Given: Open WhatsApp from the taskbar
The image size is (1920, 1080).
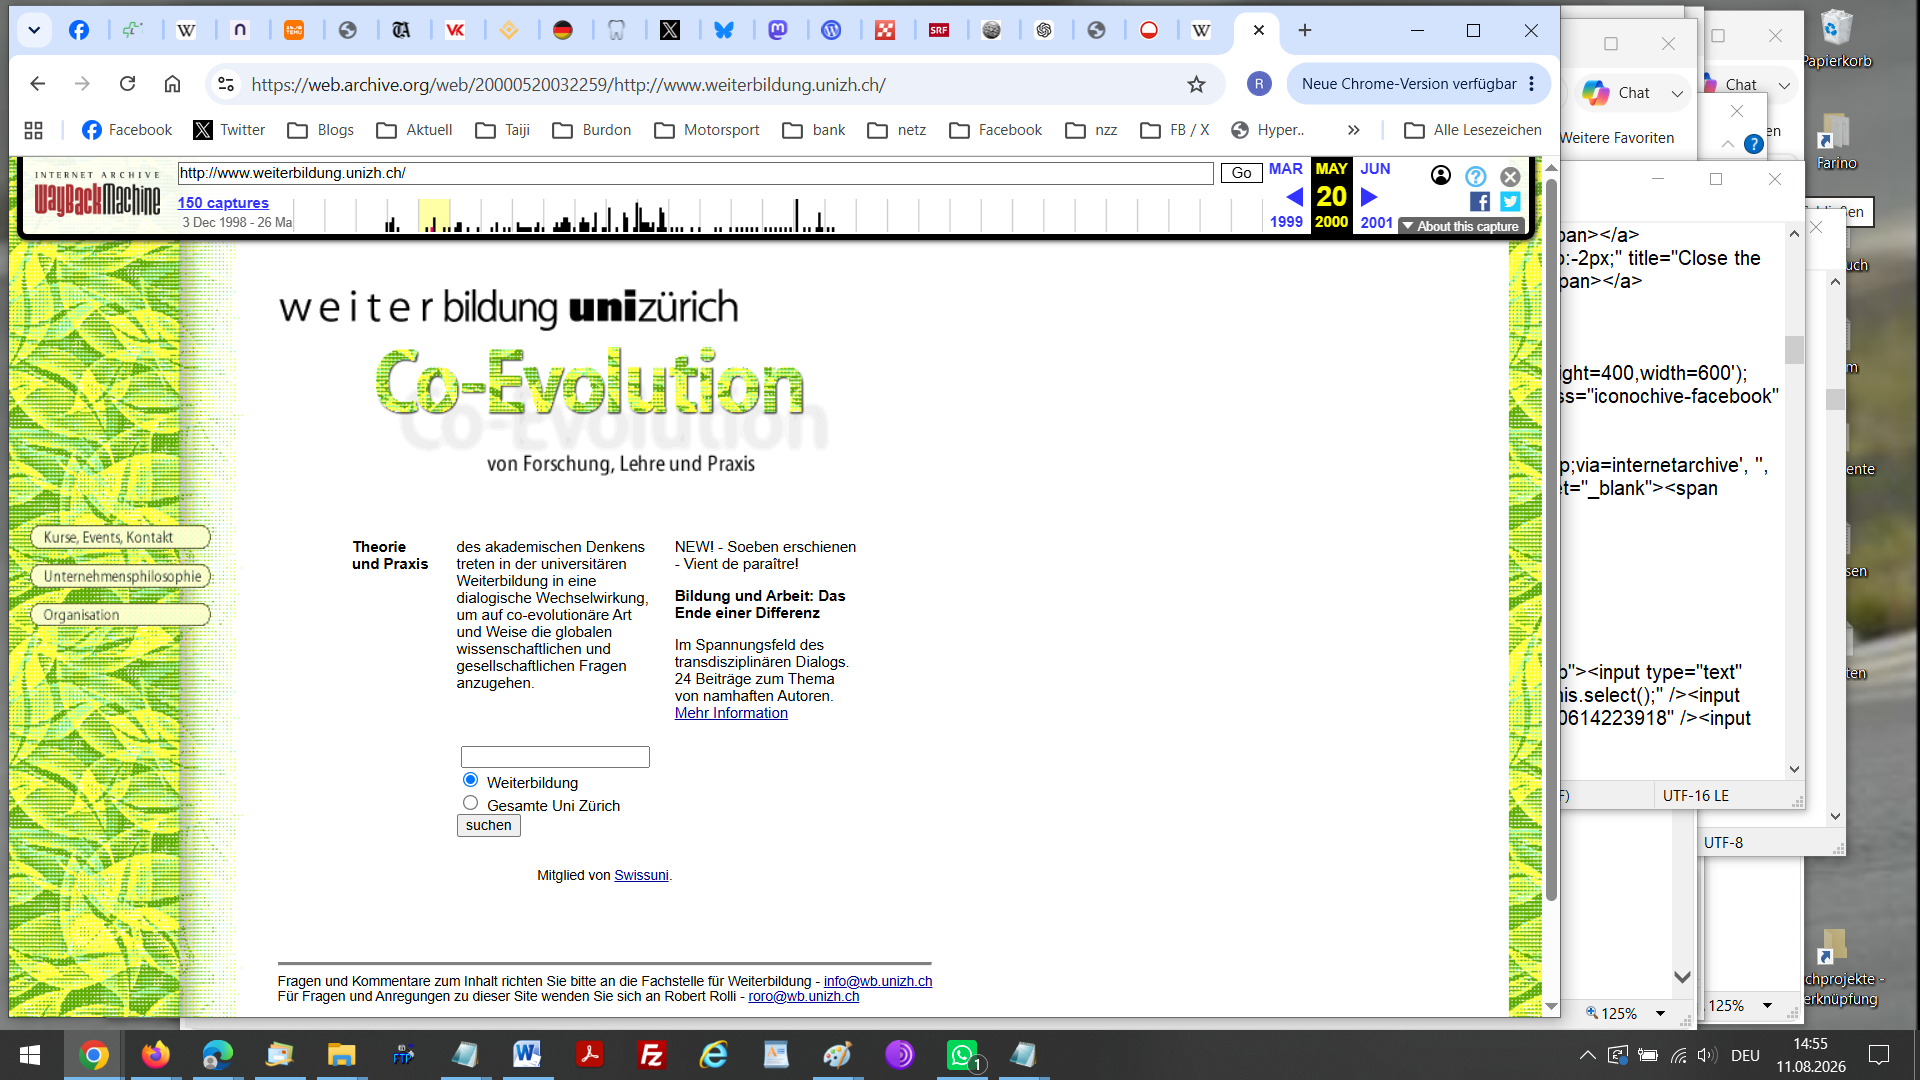Looking at the screenshot, I should tap(962, 1055).
